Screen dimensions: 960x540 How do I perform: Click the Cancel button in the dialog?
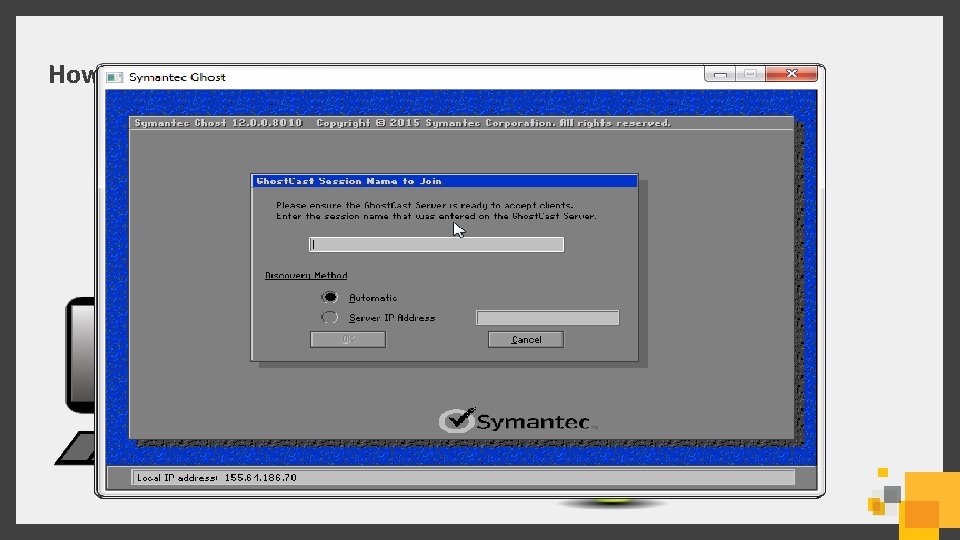pos(525,339)
